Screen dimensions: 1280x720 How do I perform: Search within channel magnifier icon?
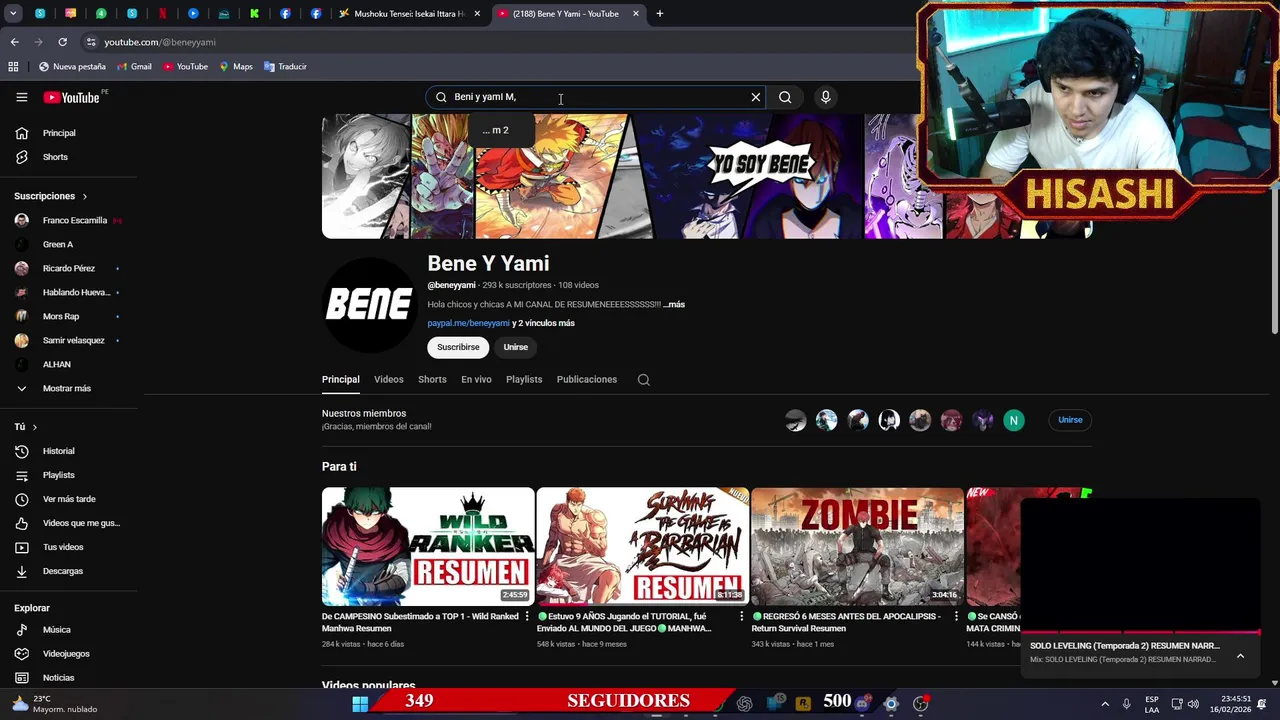(x=644, y=380)
